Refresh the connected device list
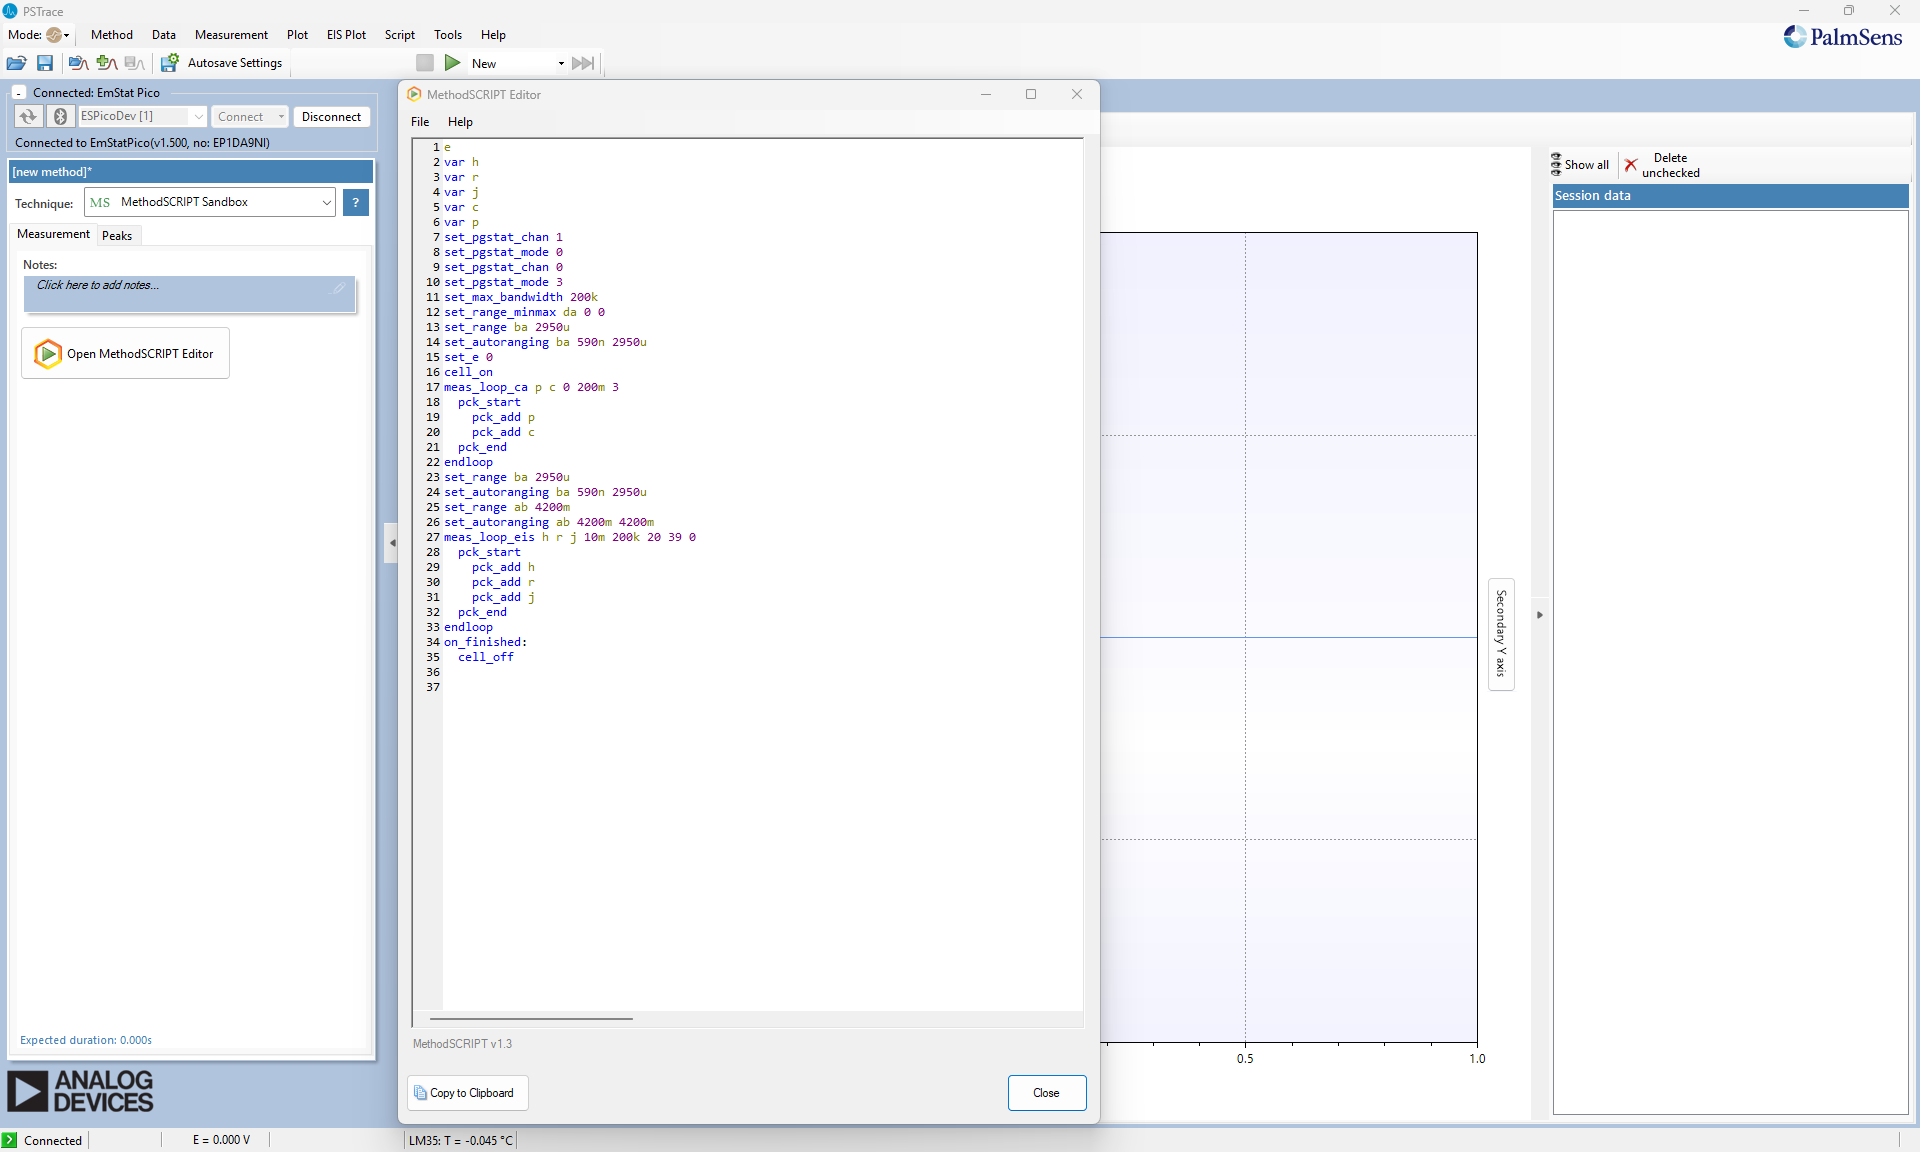 [27, 116]
